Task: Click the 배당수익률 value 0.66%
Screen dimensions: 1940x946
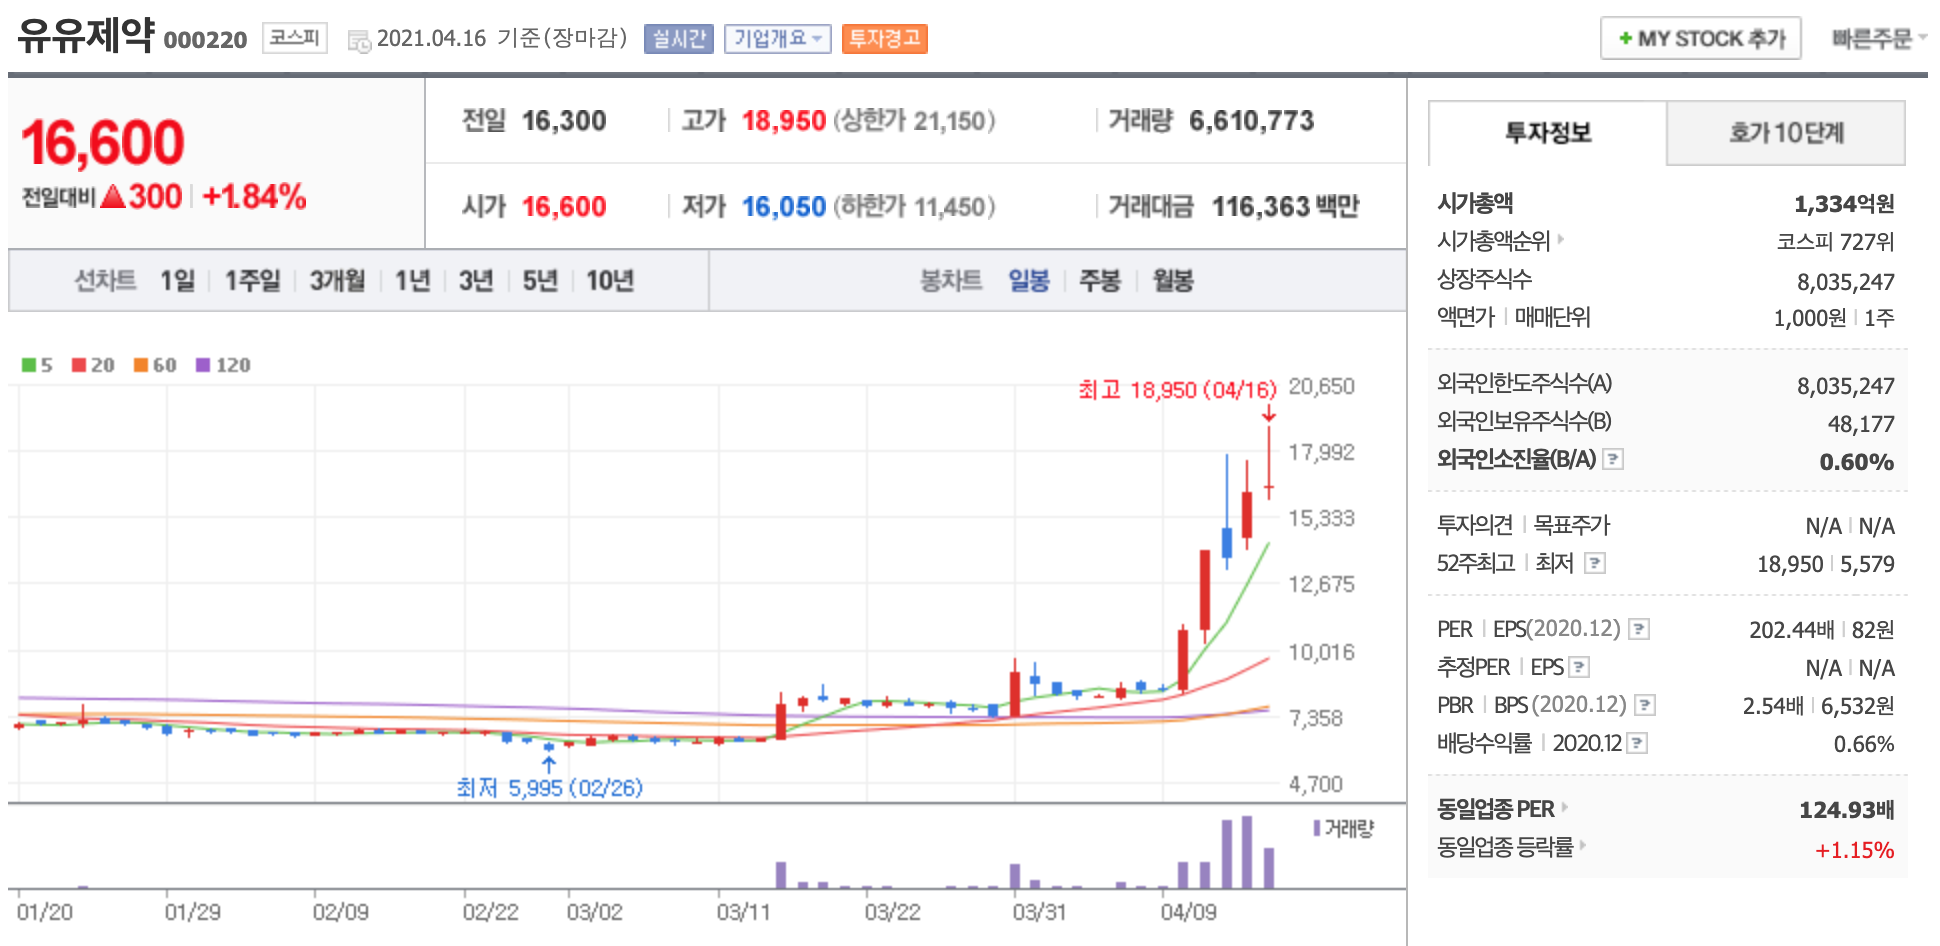Action: (x=1864, y=744)
